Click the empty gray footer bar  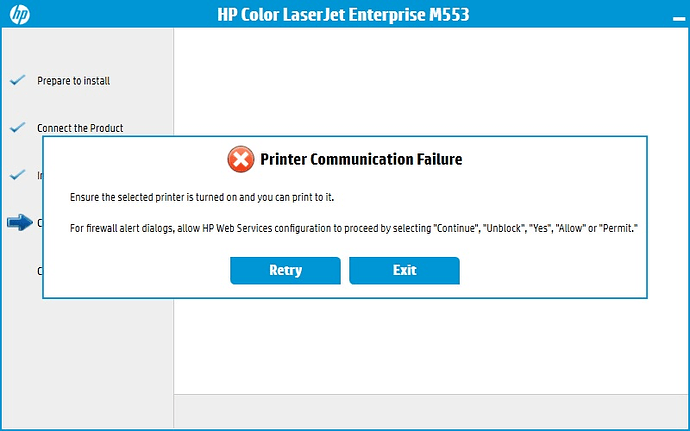[430, 411]
